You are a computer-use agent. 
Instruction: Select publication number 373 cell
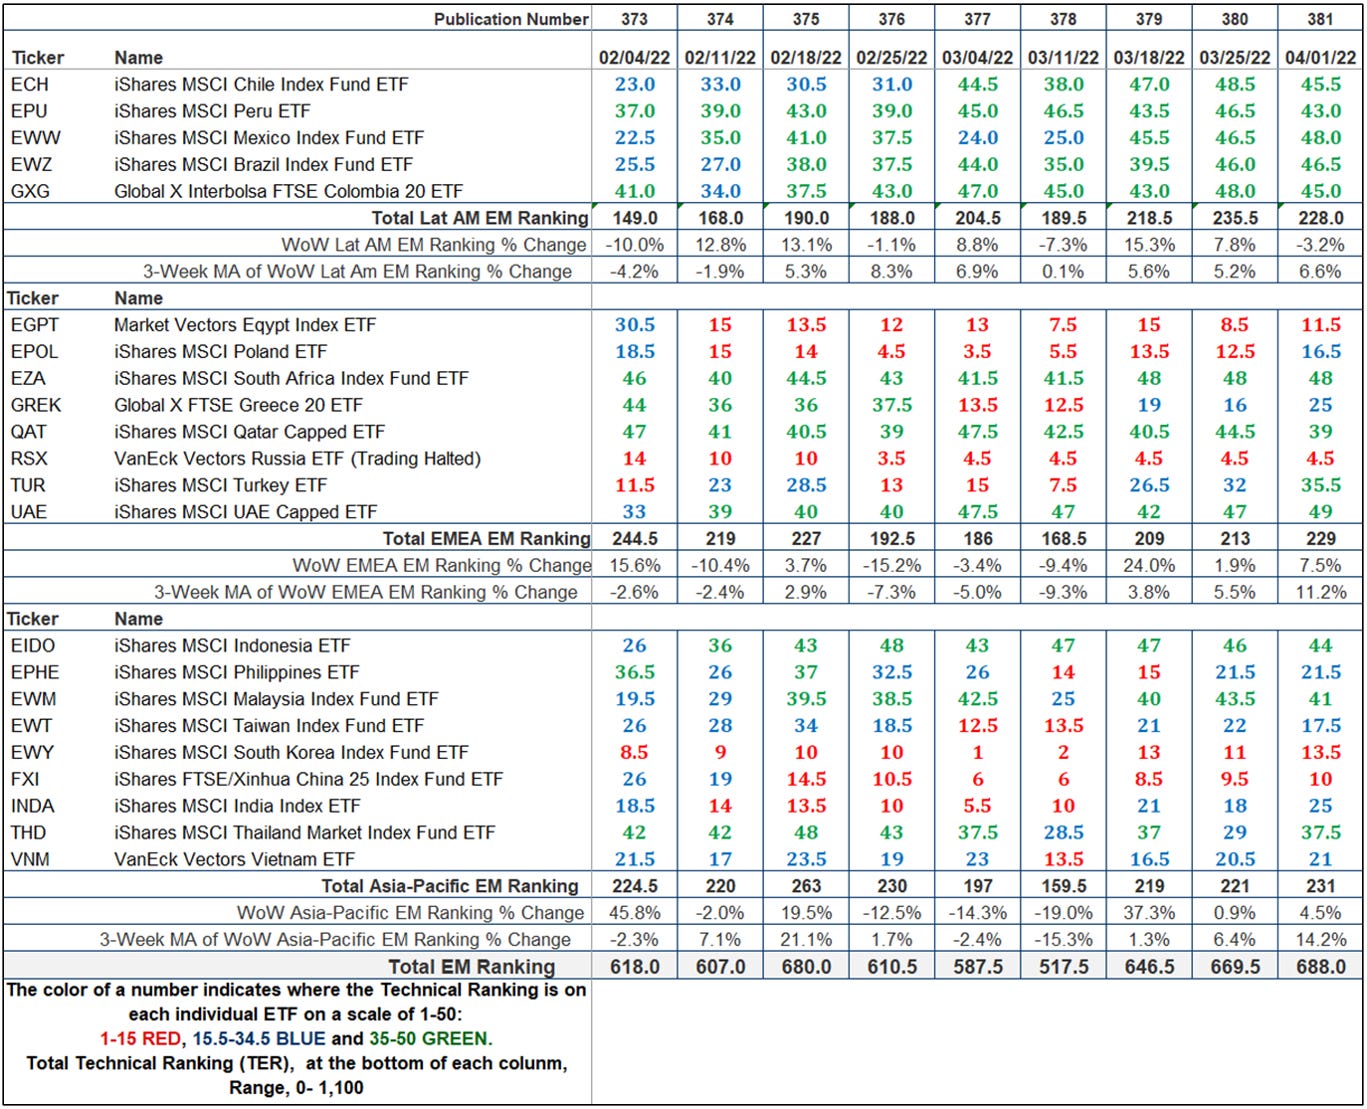click(634, 19)
